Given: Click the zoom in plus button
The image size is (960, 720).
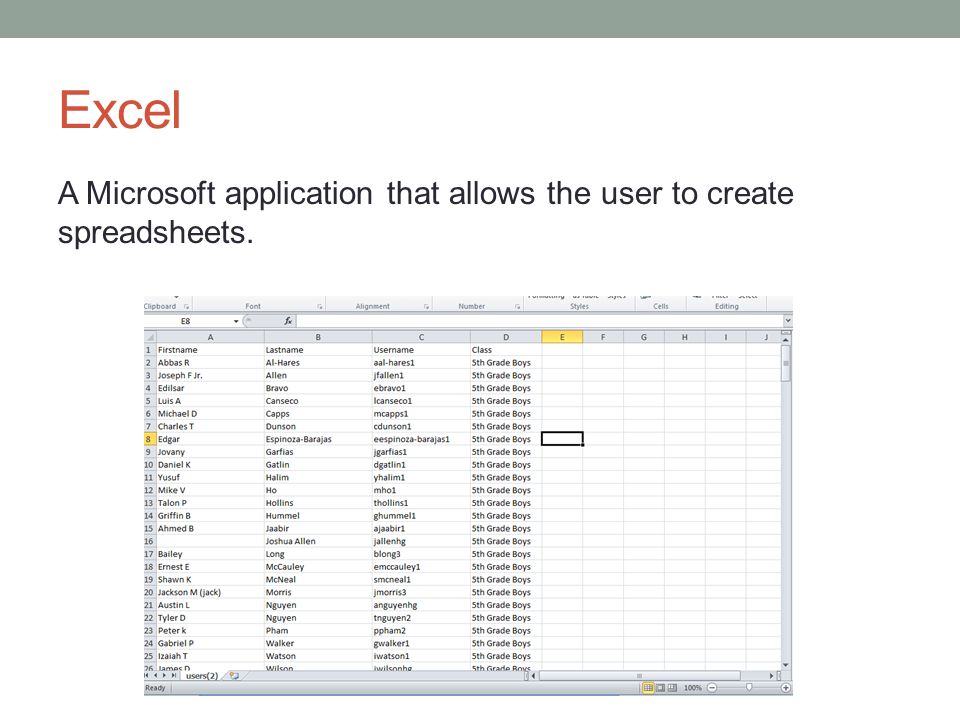Looking at the screenshot, I should pos(786,688).
